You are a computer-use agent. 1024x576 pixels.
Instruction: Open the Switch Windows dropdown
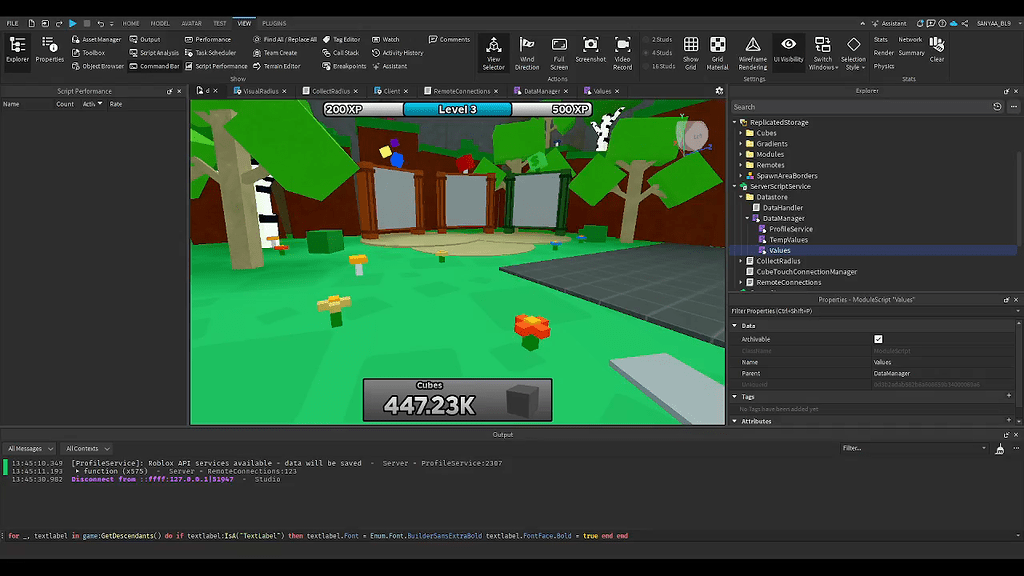pyautogui.click(x=822, y=48)
